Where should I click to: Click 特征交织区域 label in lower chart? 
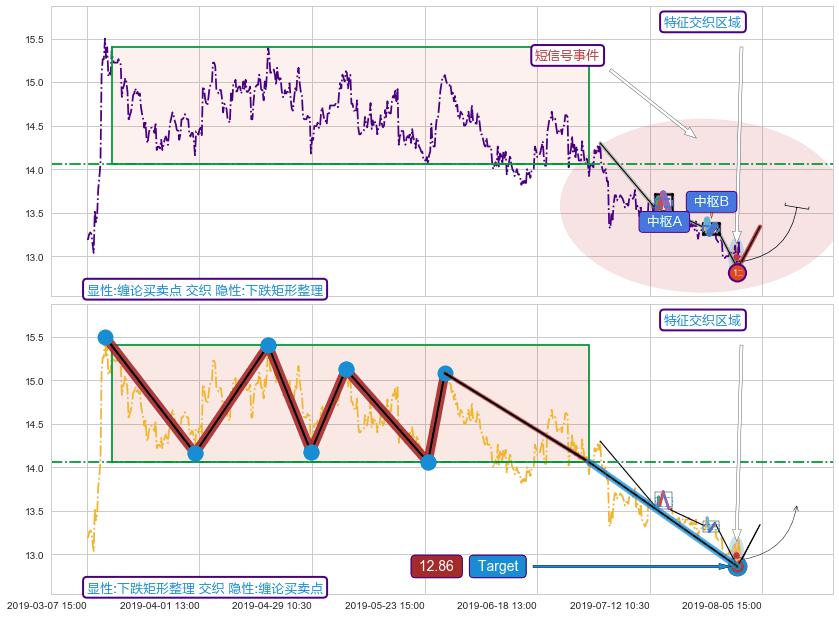703,320
